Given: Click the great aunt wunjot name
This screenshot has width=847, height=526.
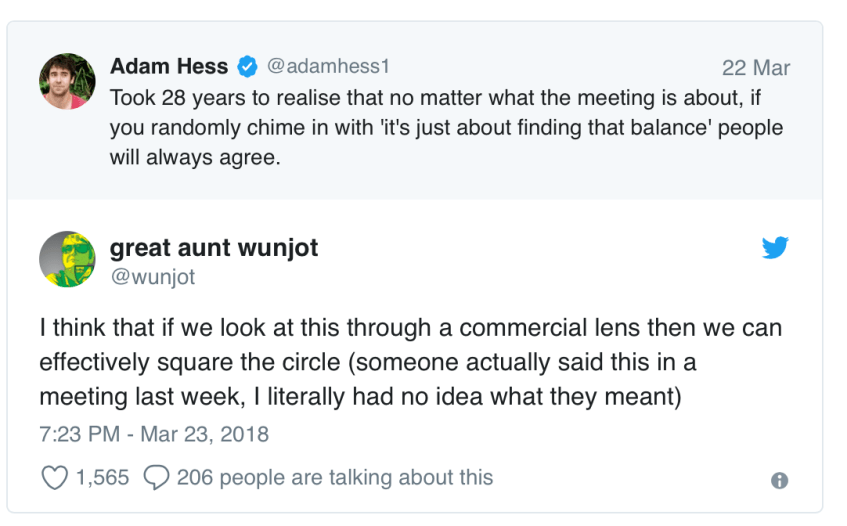Looking at the screenshot, I should tap(213, 248).
